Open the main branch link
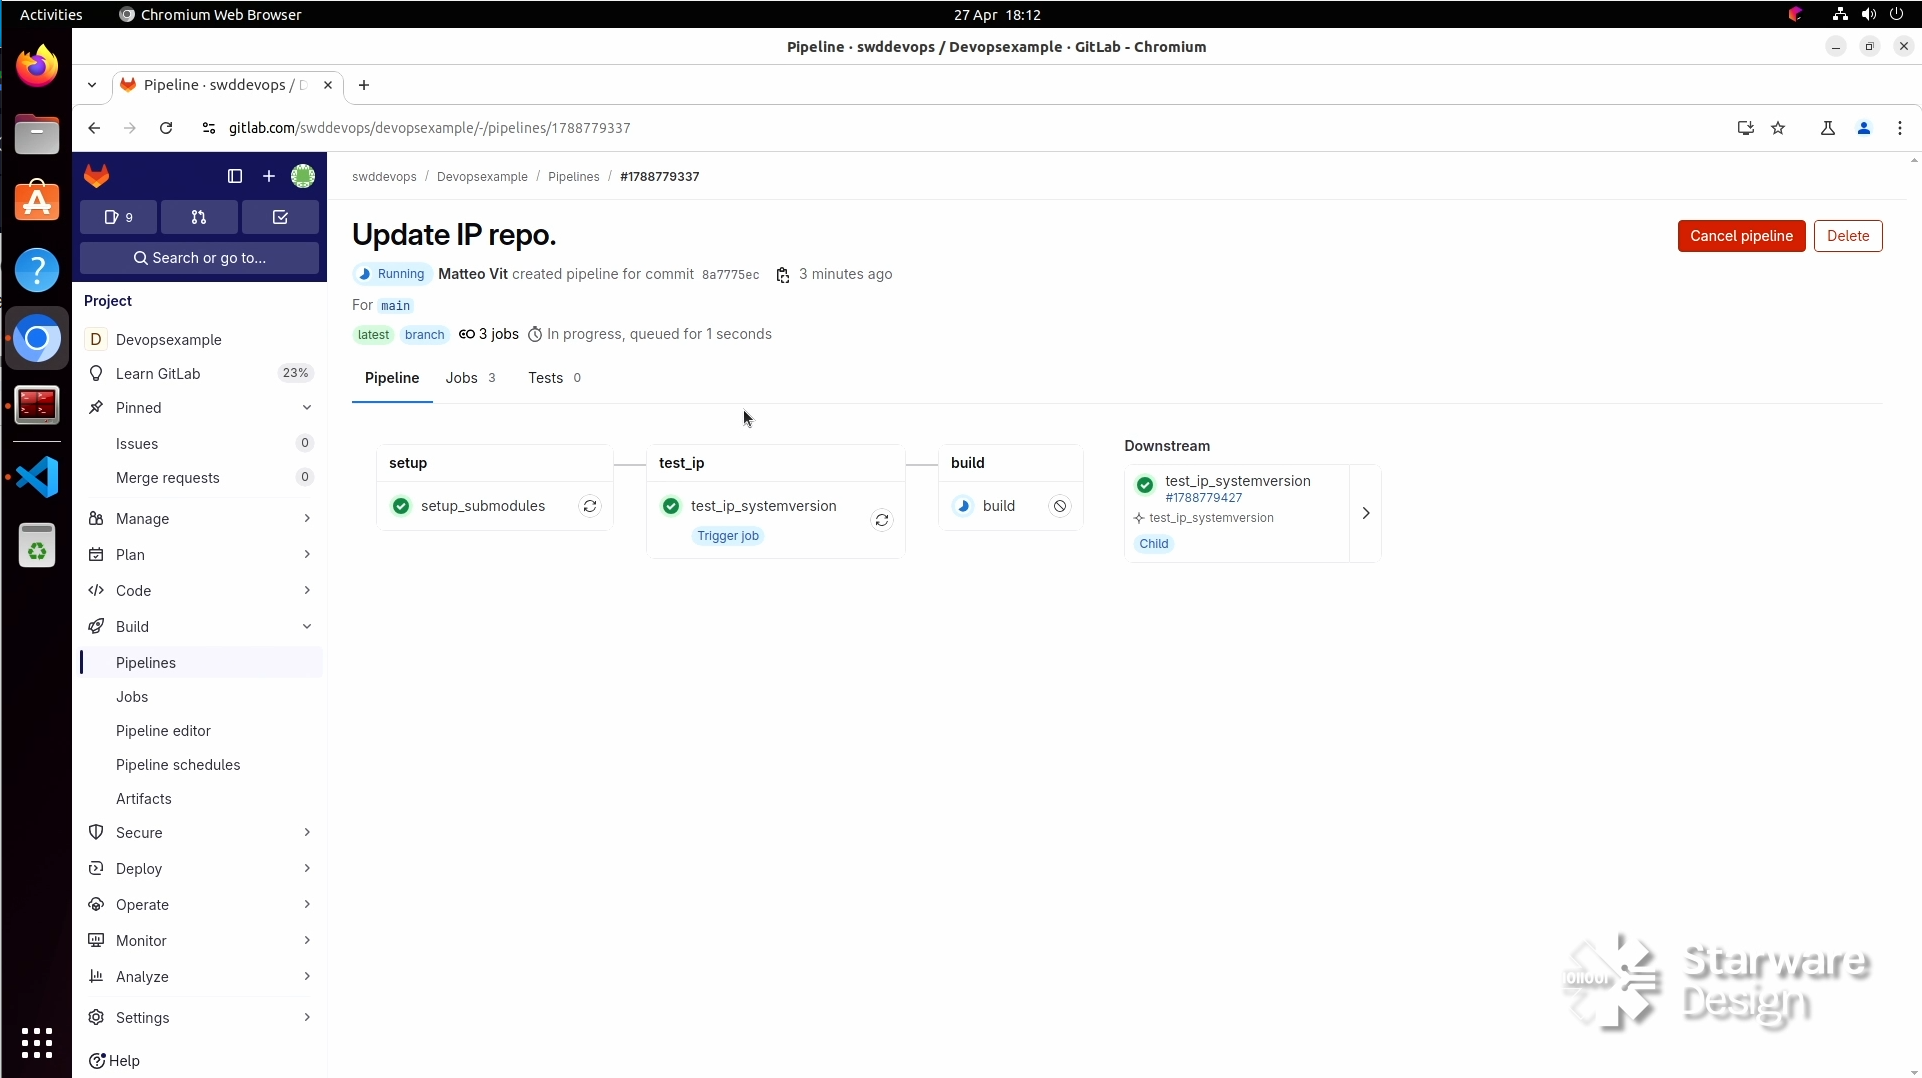 [x=396, y=306]
